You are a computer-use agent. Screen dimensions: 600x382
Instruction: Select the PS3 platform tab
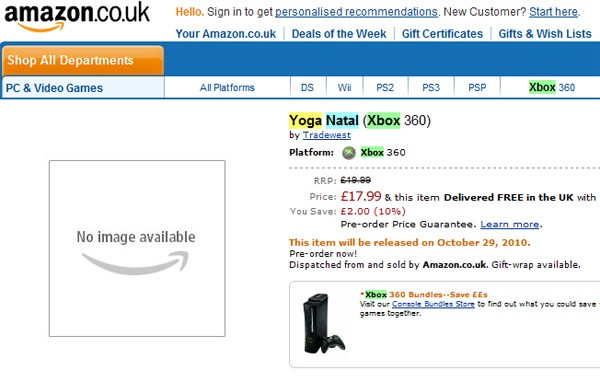click(431, 88)
